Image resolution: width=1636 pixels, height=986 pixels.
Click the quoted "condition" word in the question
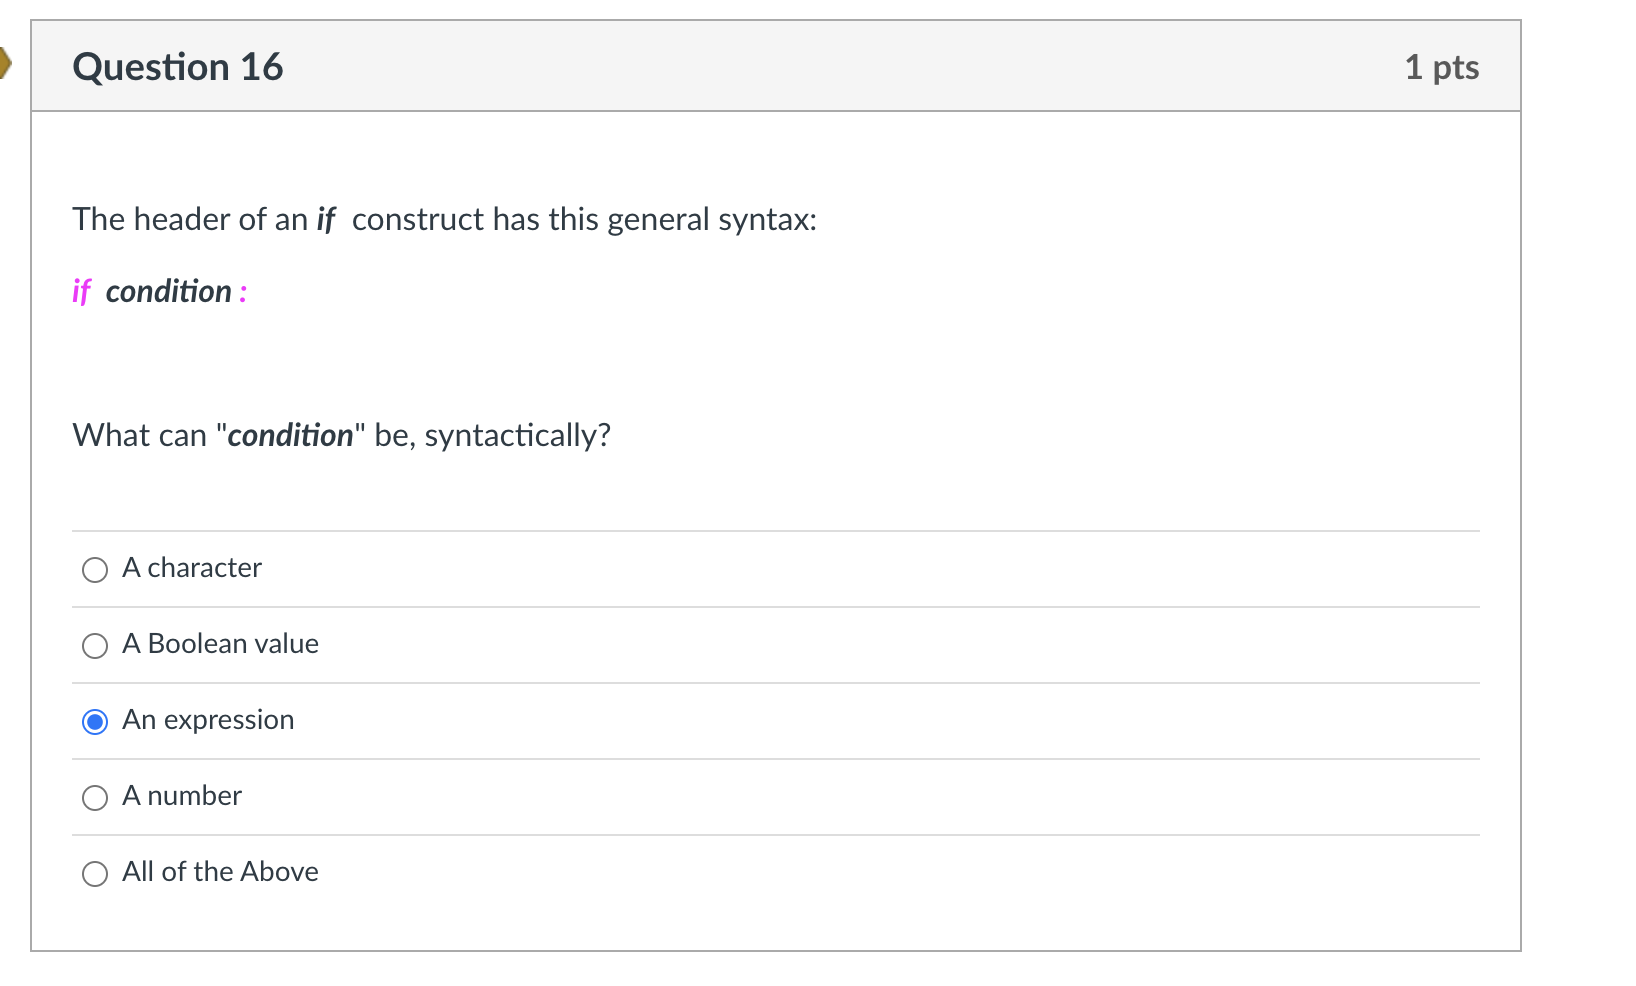point(290,436)
